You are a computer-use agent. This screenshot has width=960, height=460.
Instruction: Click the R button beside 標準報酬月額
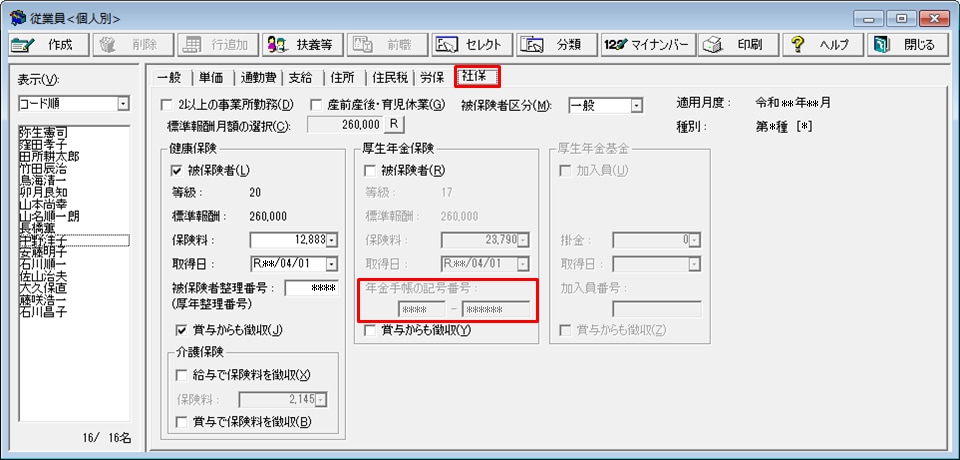[394, 124]
